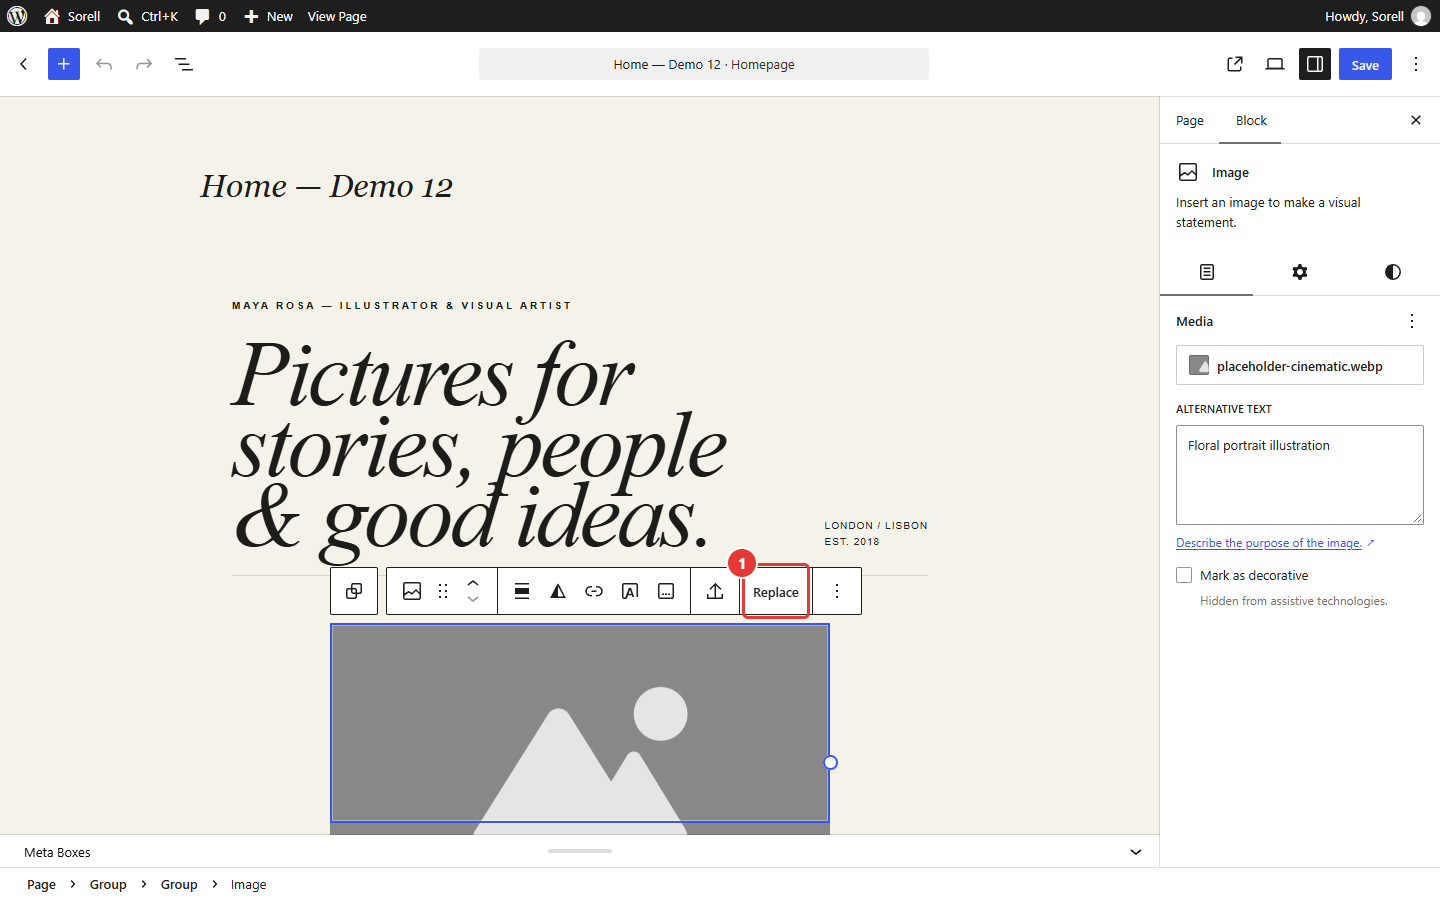The height and width of the screenshot is (900, 1440).
Task: Select the parent Group block button
Action: (x=354, y=591)
